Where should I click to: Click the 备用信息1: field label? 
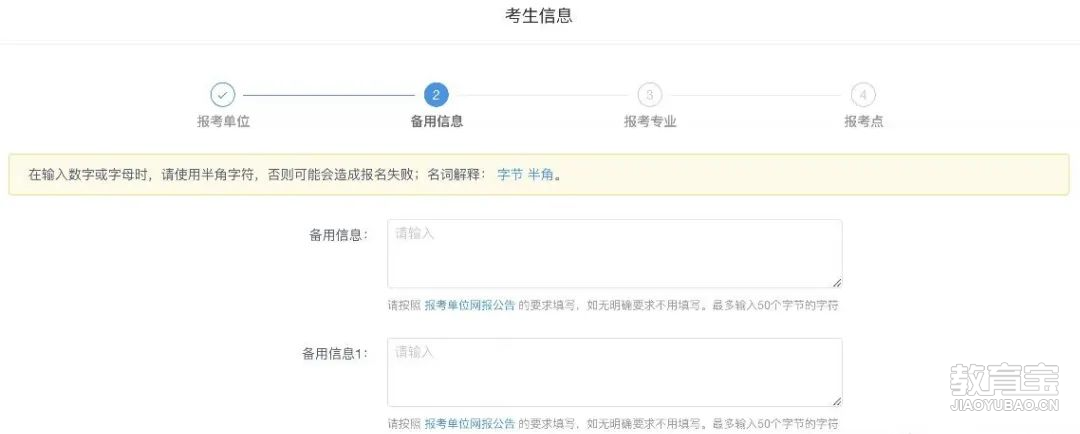[x=335, y=353]
